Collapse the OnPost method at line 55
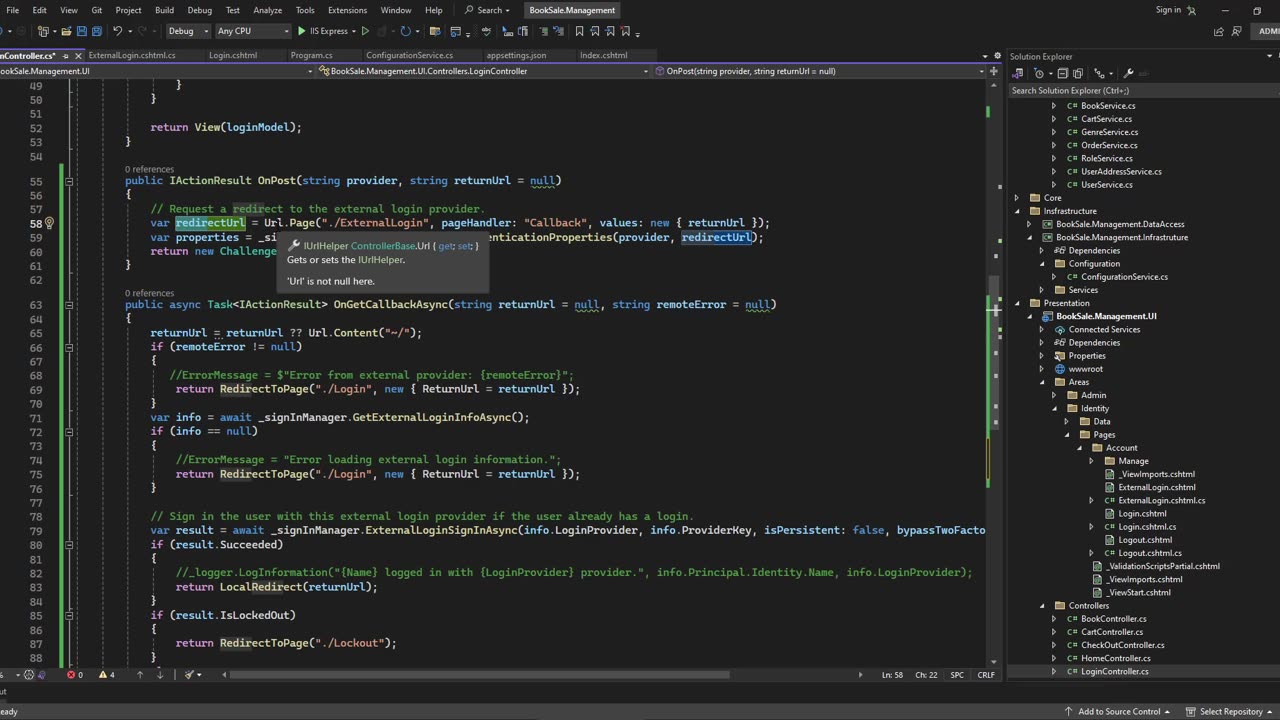This screenshot has width=1280, height=720. click(69, 181)
